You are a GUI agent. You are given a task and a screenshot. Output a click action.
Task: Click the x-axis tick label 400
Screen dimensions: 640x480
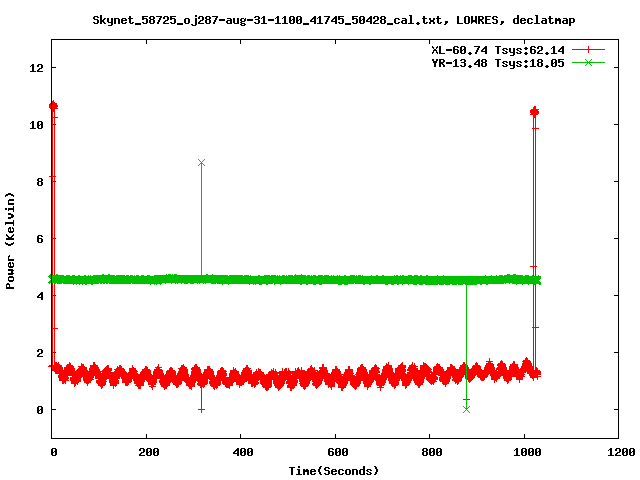pyautogui.click(x=242, y=452)
